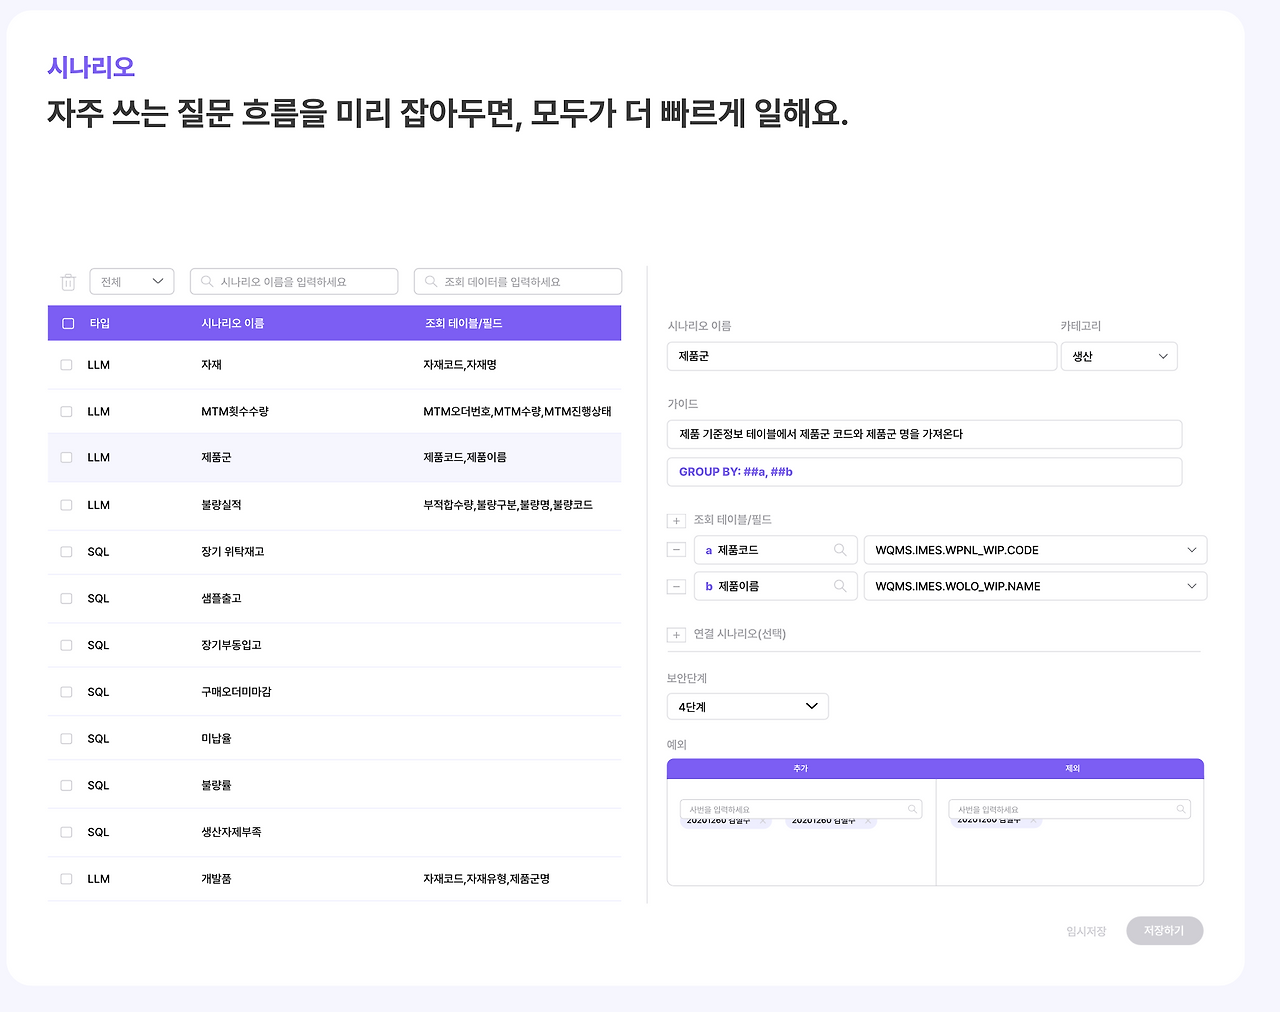Switch to the 제외 tab in 예외 section
This screenshot has width=1280, height=1012.
tap(1069, 768)
